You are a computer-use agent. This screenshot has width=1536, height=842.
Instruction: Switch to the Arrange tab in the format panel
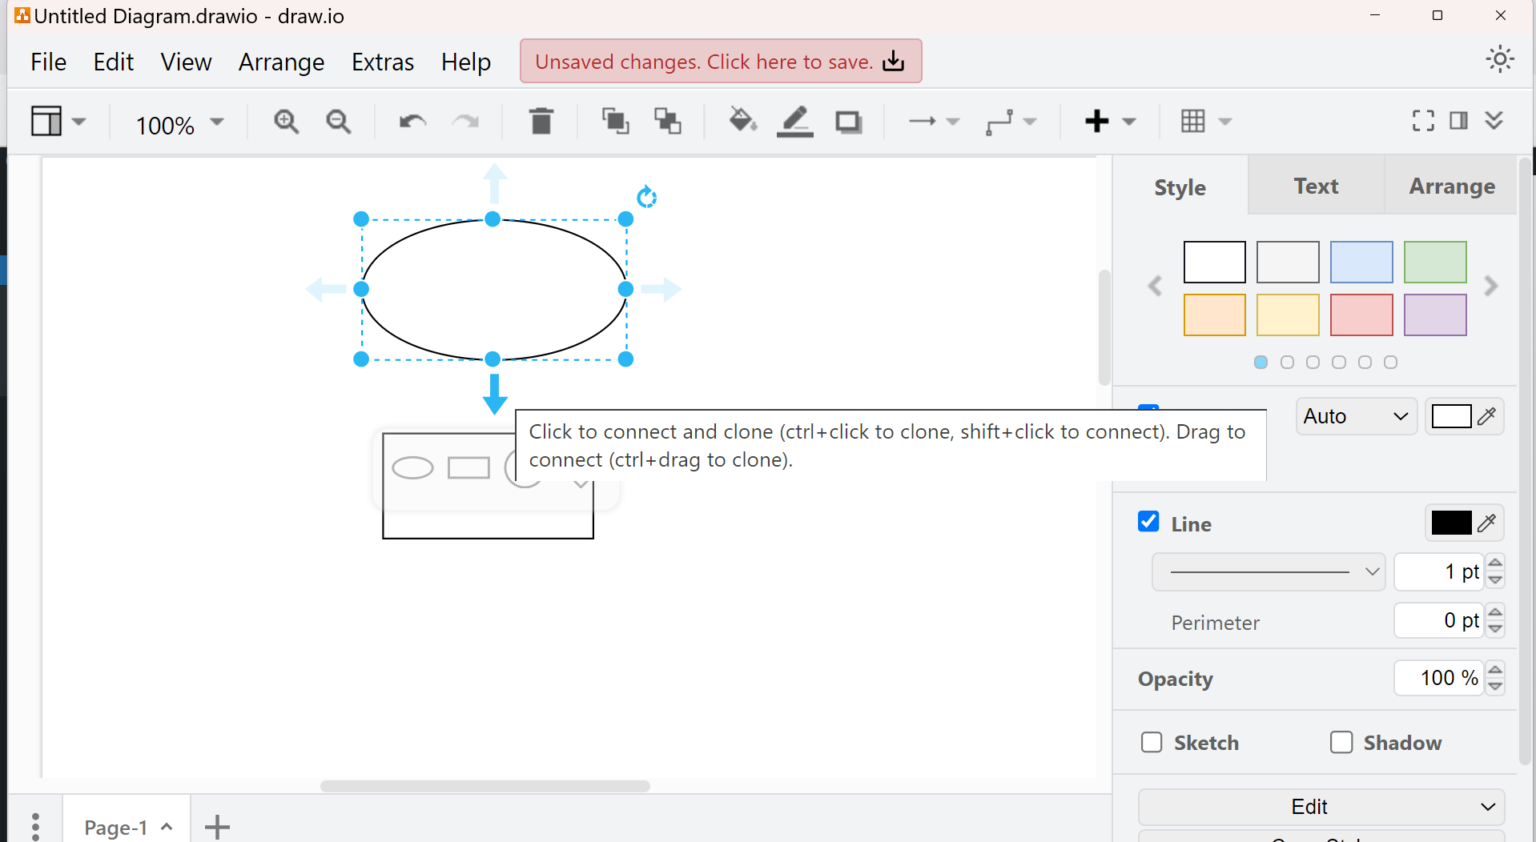click(x=1451, y=185)
